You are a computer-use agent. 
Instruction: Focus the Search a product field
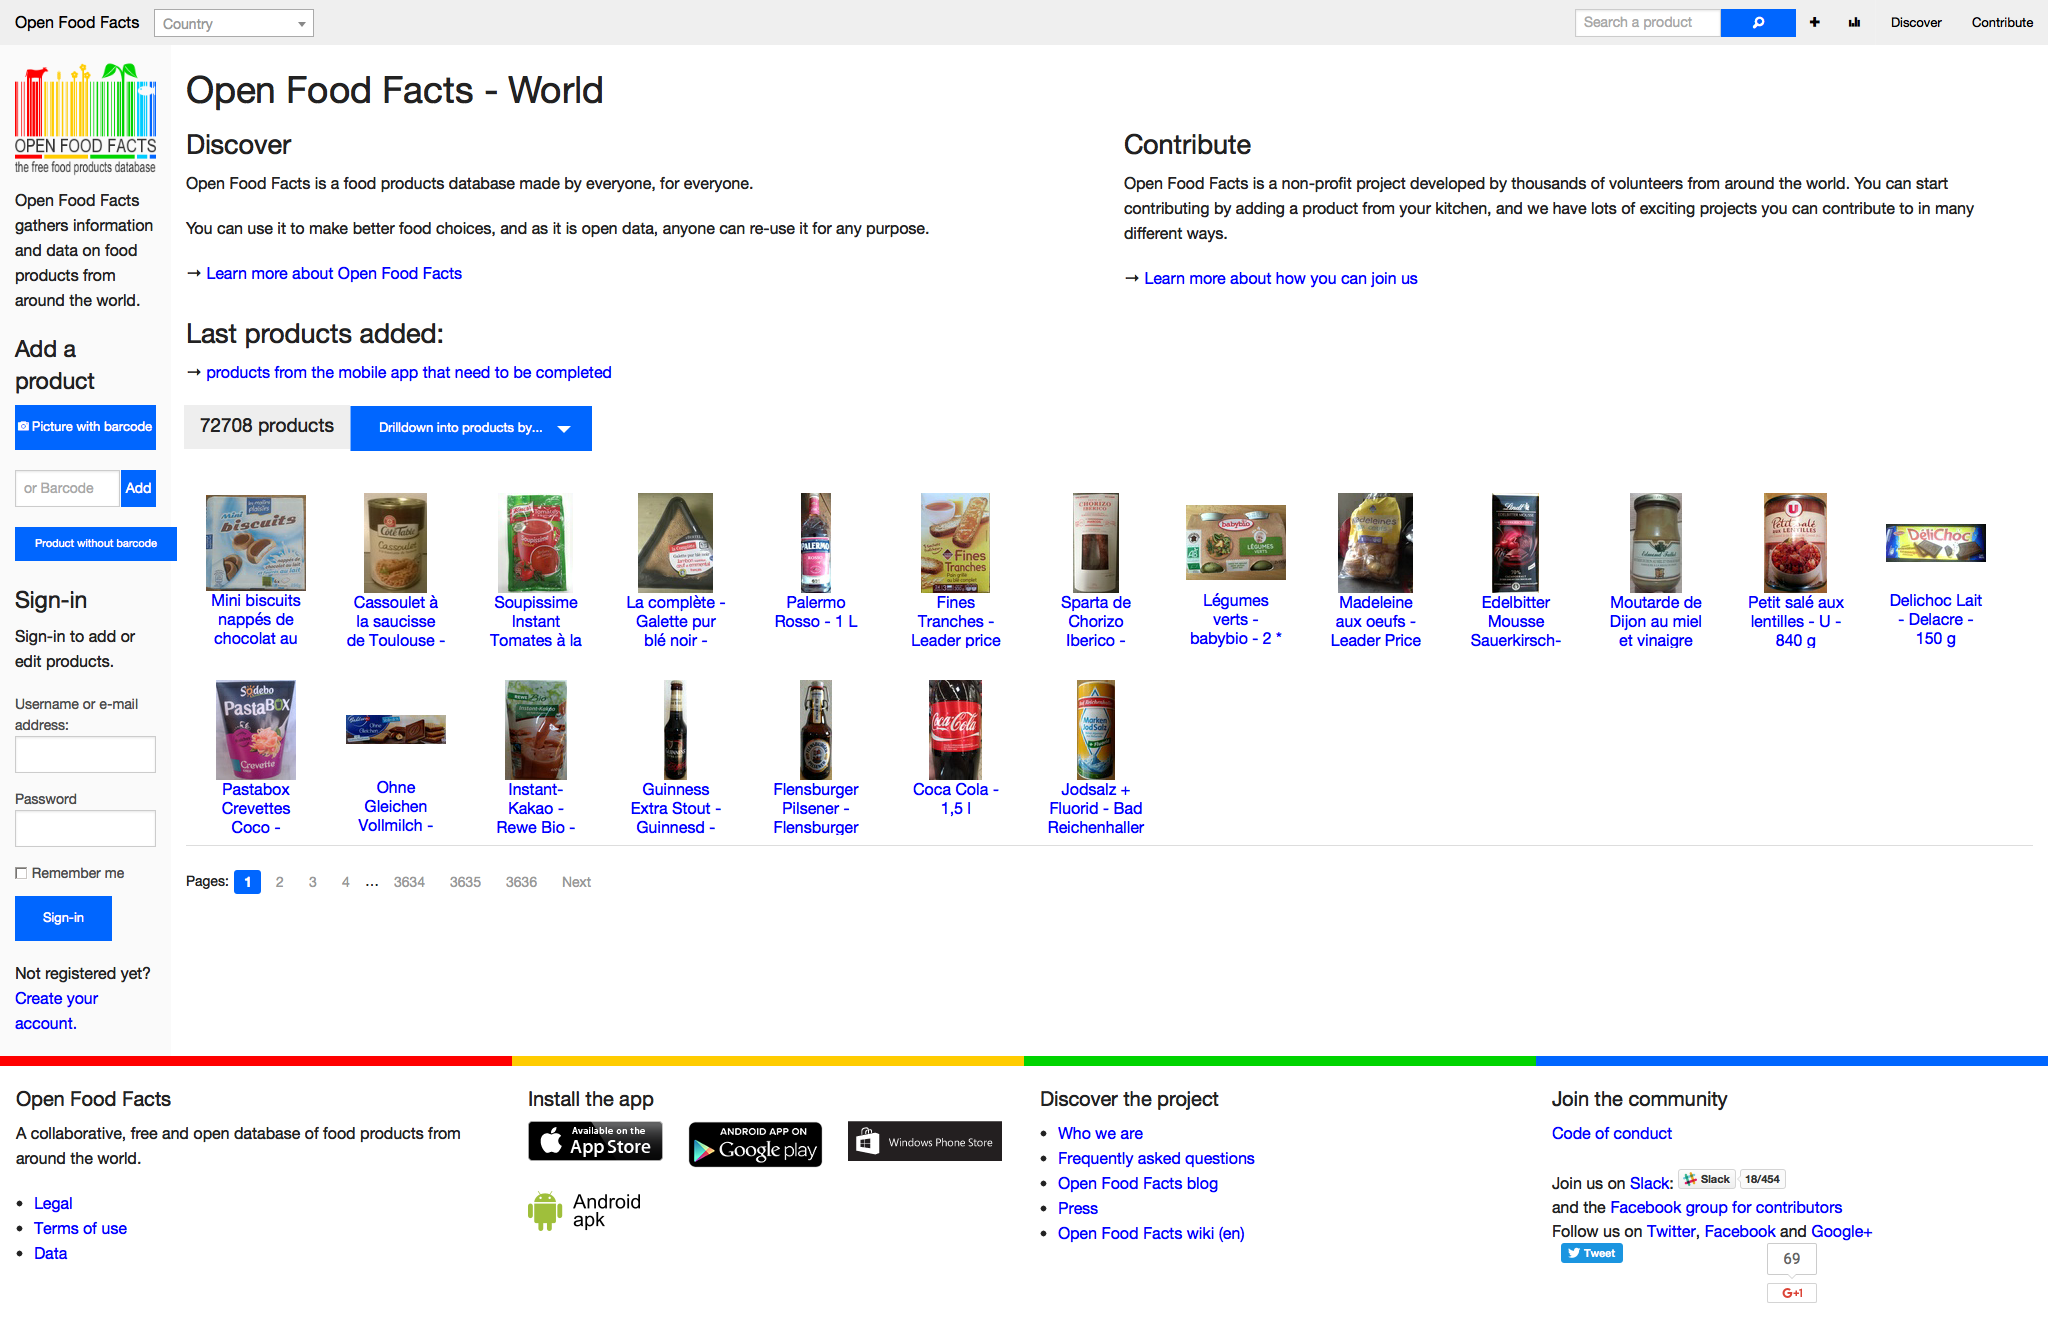pyautogui.click(x=1648, y=23)
